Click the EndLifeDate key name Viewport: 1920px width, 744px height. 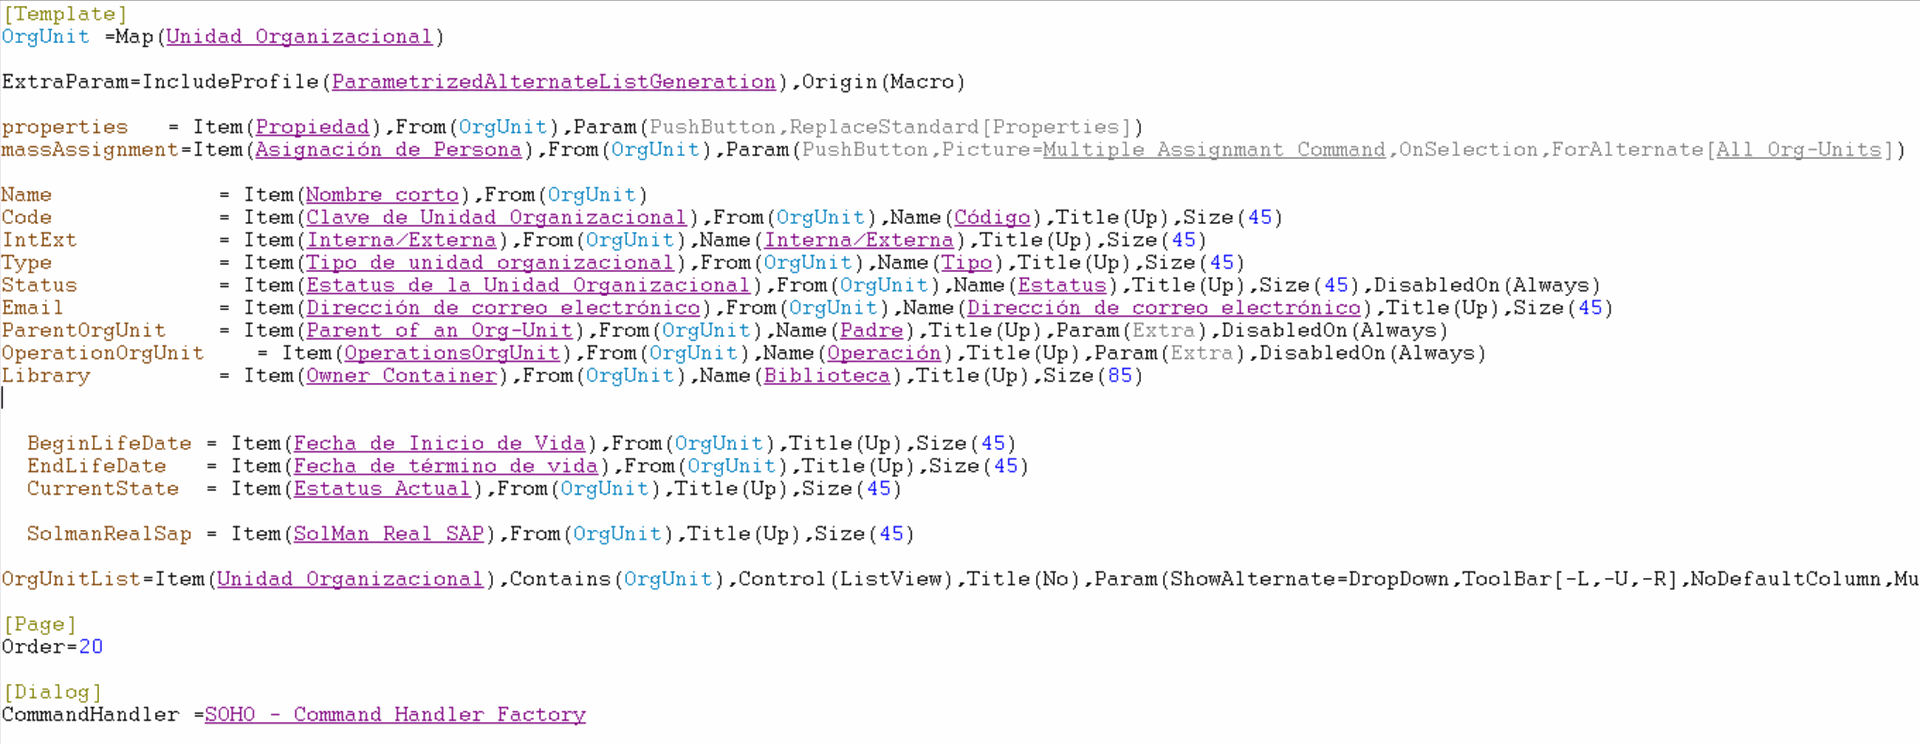coord(97,467)
